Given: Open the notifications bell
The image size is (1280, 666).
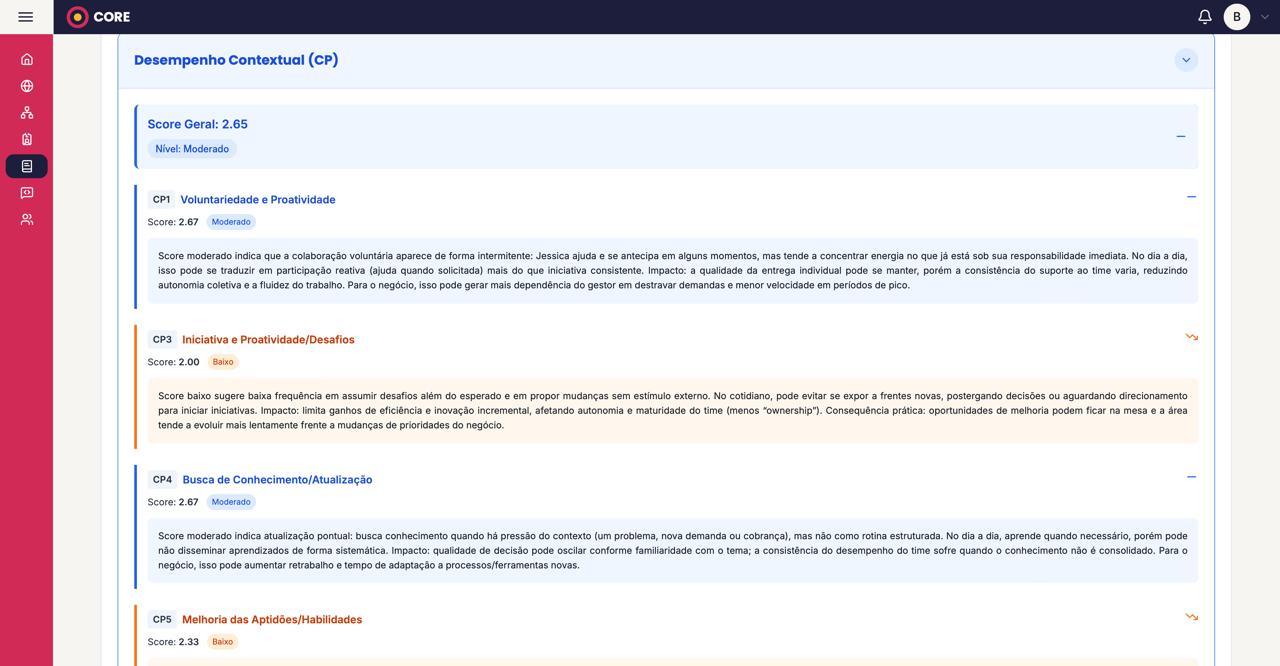Looking at the screenshot, I should click(x=1205, y=17).
